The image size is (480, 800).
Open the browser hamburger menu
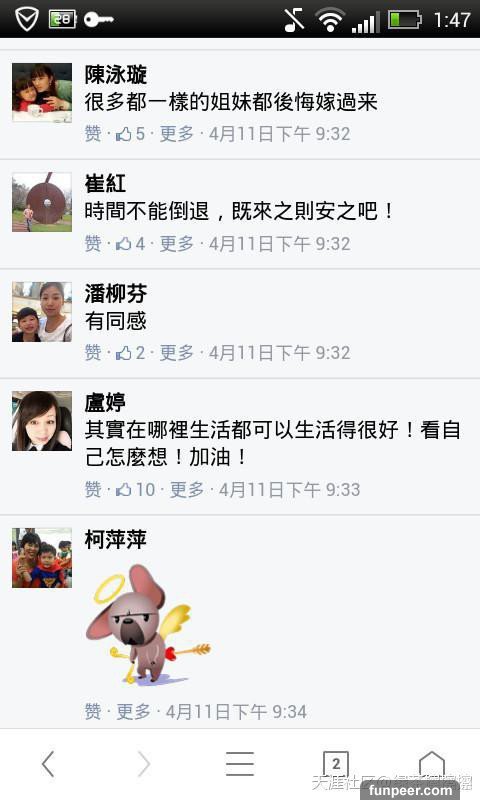click(x=240, y=764)
